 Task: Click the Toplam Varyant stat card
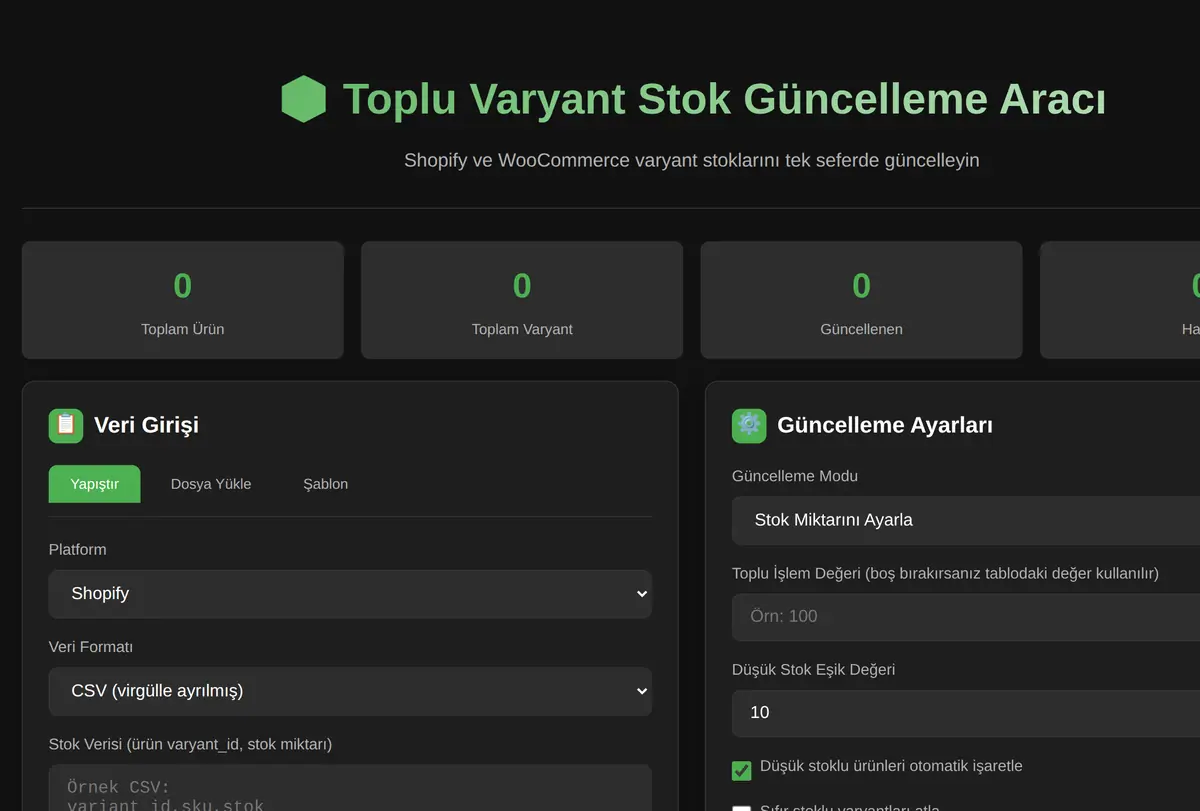point(522,300)
